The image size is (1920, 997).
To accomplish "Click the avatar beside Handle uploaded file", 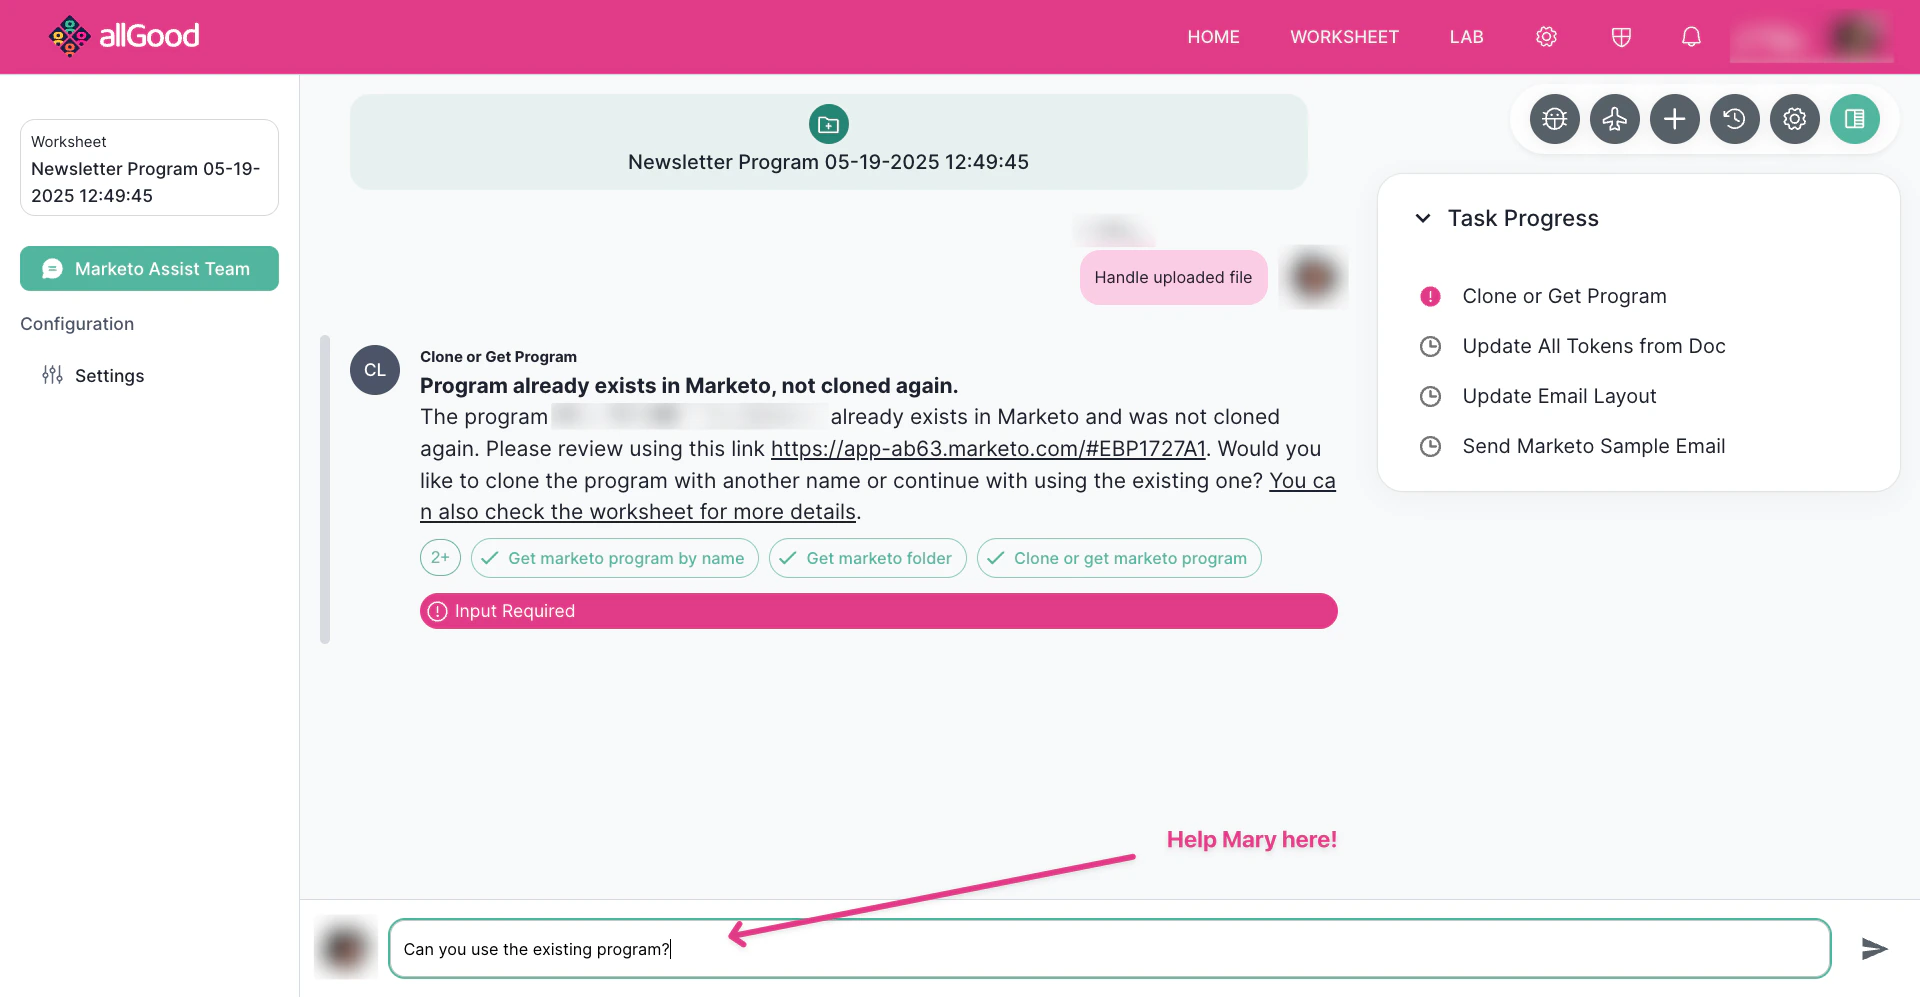I will pyautogui.click(x=1313, y=277).
